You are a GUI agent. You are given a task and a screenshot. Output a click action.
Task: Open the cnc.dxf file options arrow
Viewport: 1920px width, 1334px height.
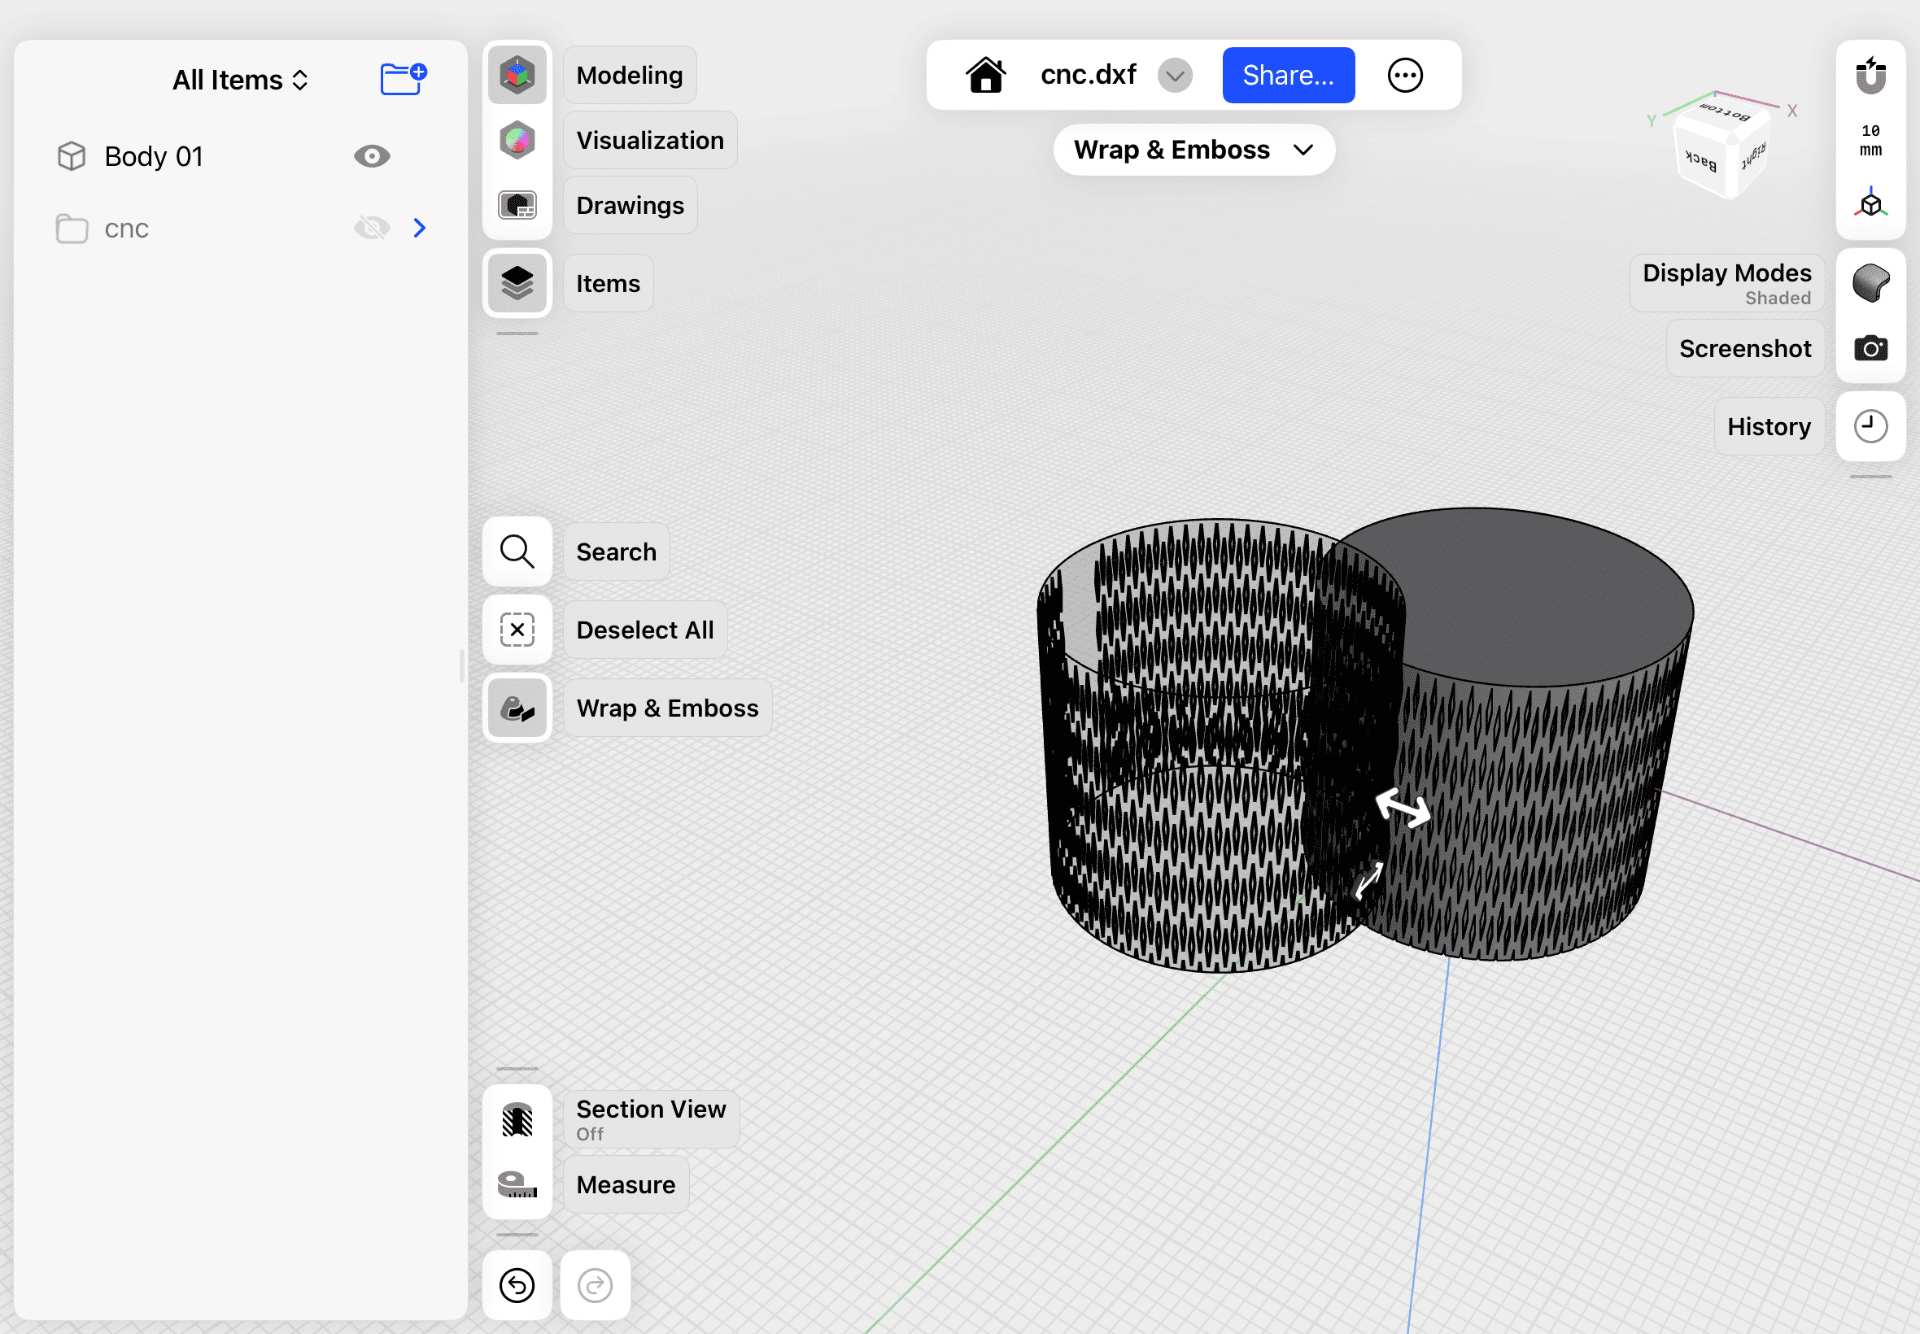pyautogui.click(x=1175, y=75)
